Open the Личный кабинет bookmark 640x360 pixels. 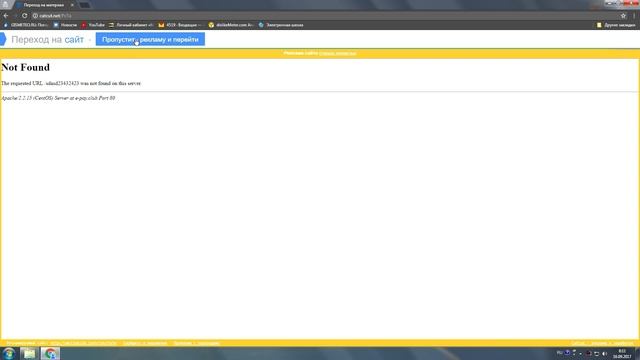131,25
